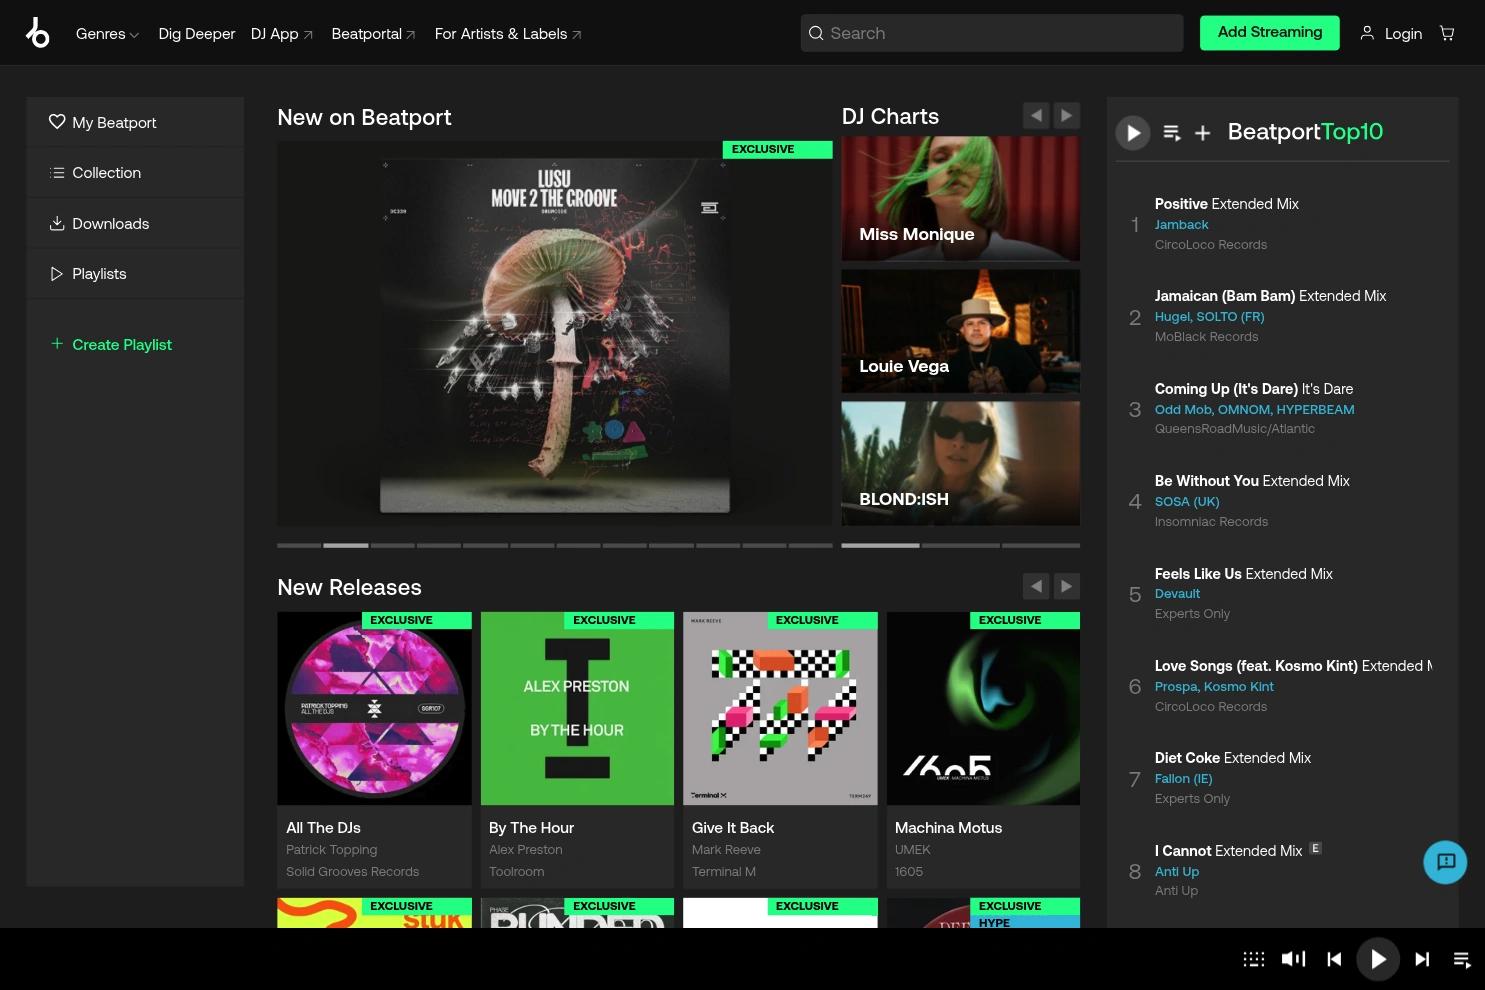Image resolution: width=1485 pixels, height=990 pixels.
Task: Open the Miss Monique DJ chart
Action: pos(961,199)
